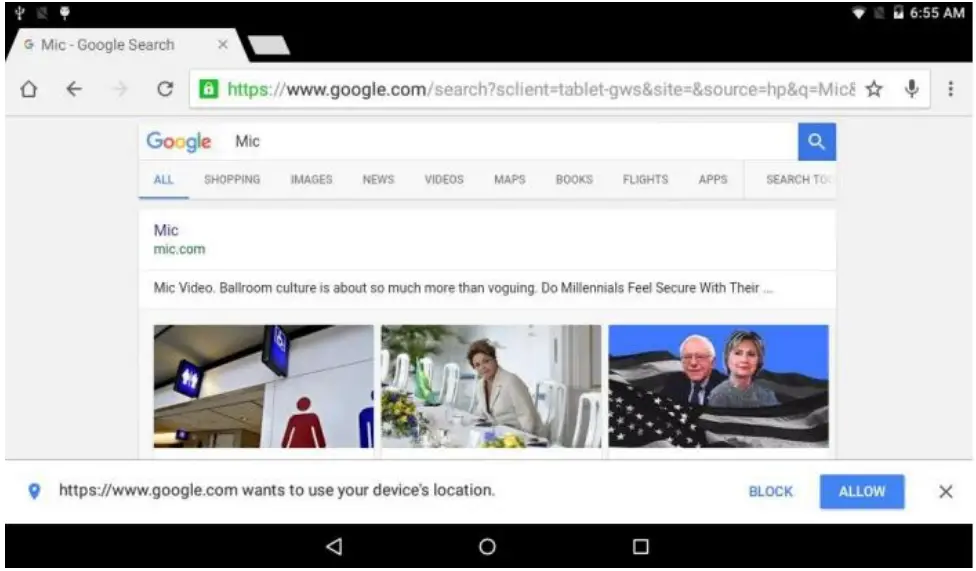Screen dimensions: 976x571
Task: Click the blue search magnifier button
Action: 817,141
